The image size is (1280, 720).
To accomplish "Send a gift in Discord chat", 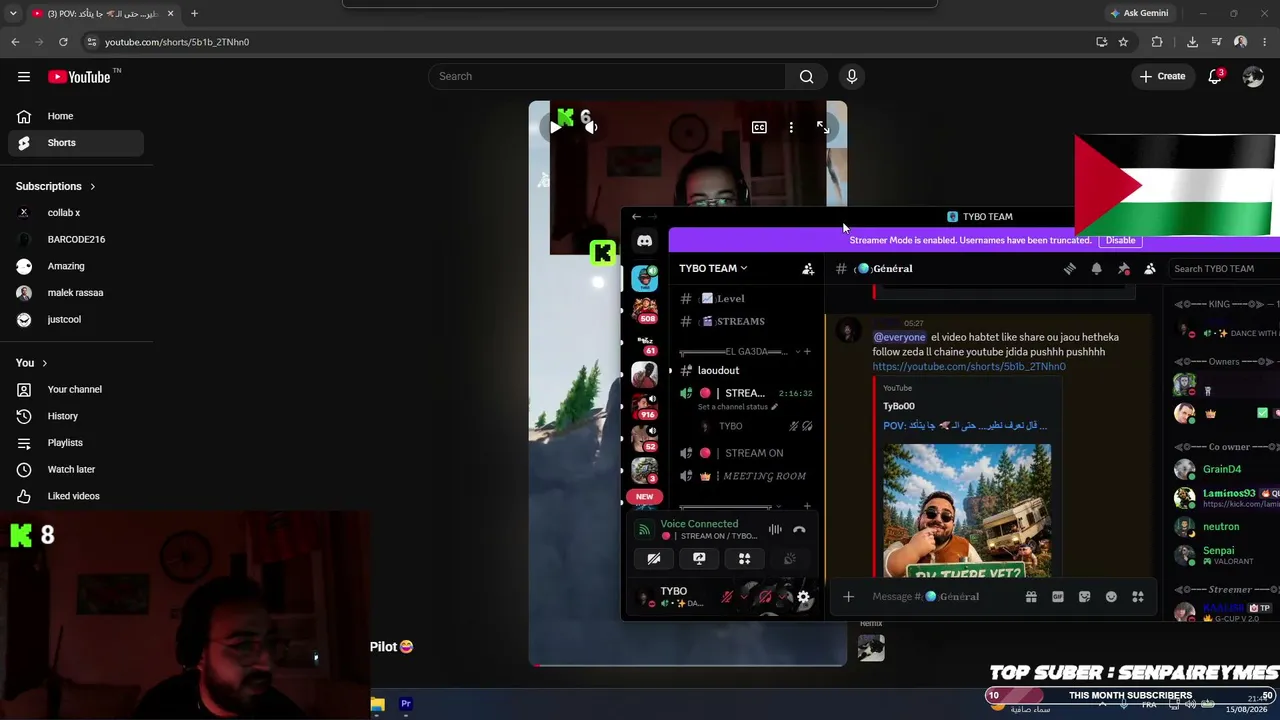I will (x=1031, y=597).
